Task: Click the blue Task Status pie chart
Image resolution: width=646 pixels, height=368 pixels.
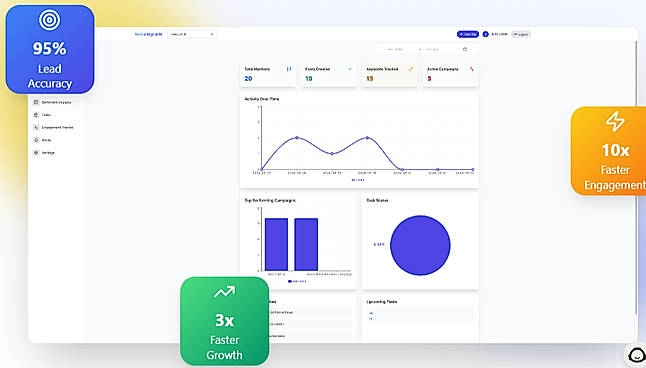Action: (420, 245)
